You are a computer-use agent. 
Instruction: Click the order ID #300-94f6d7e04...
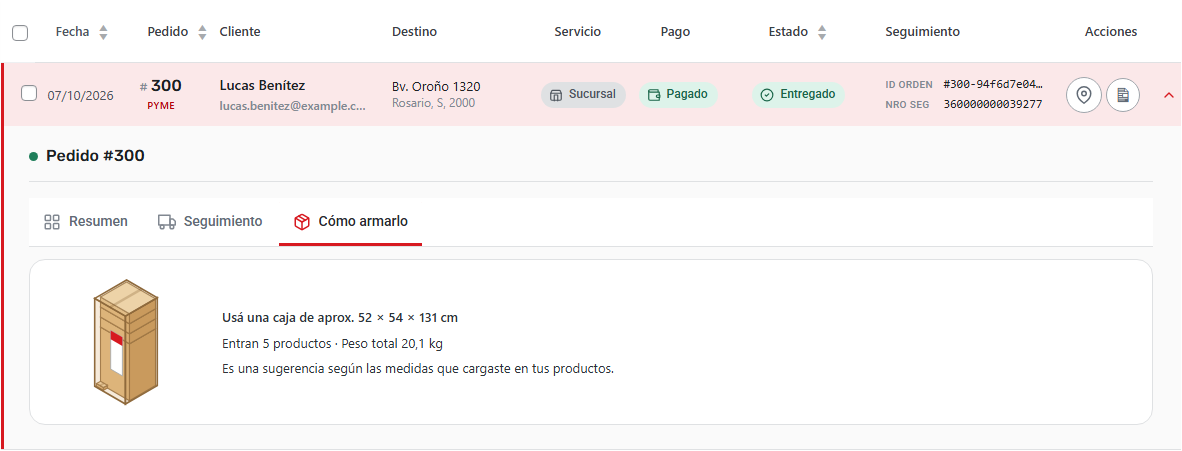tap(993, 84)
